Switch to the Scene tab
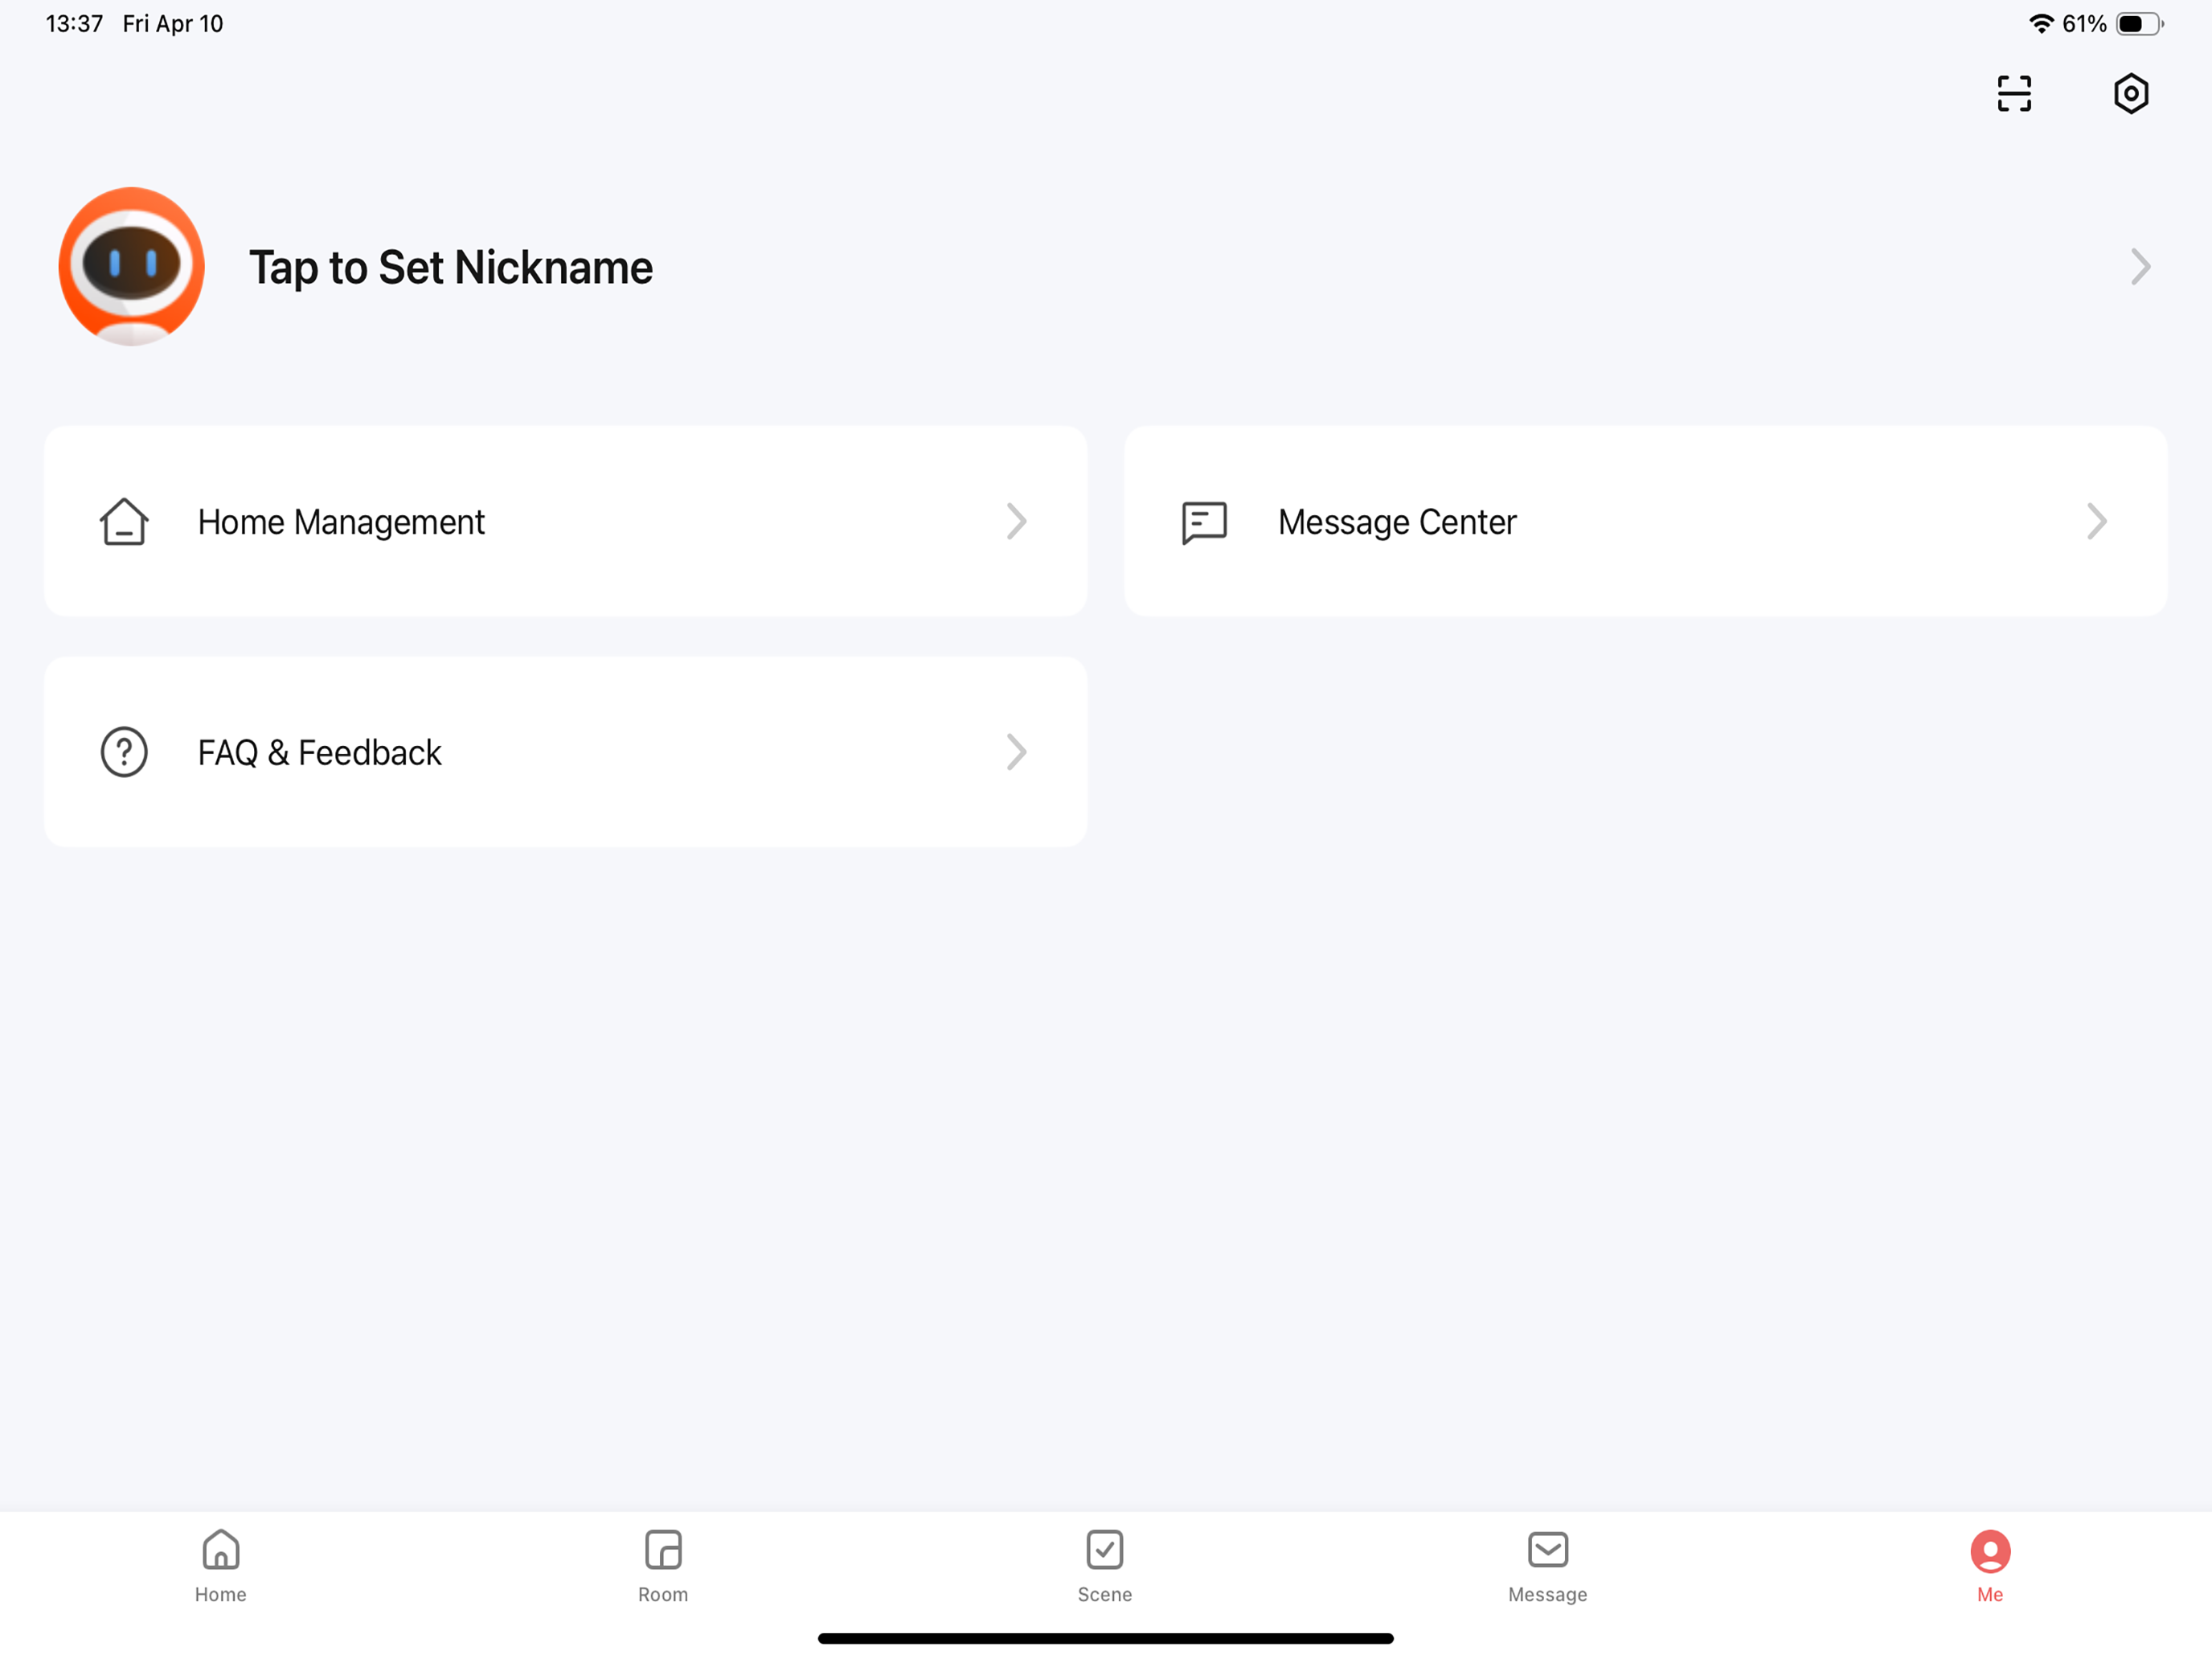The height and width of the screenshot is (1659, 2212). [x=1105, y=1566]
